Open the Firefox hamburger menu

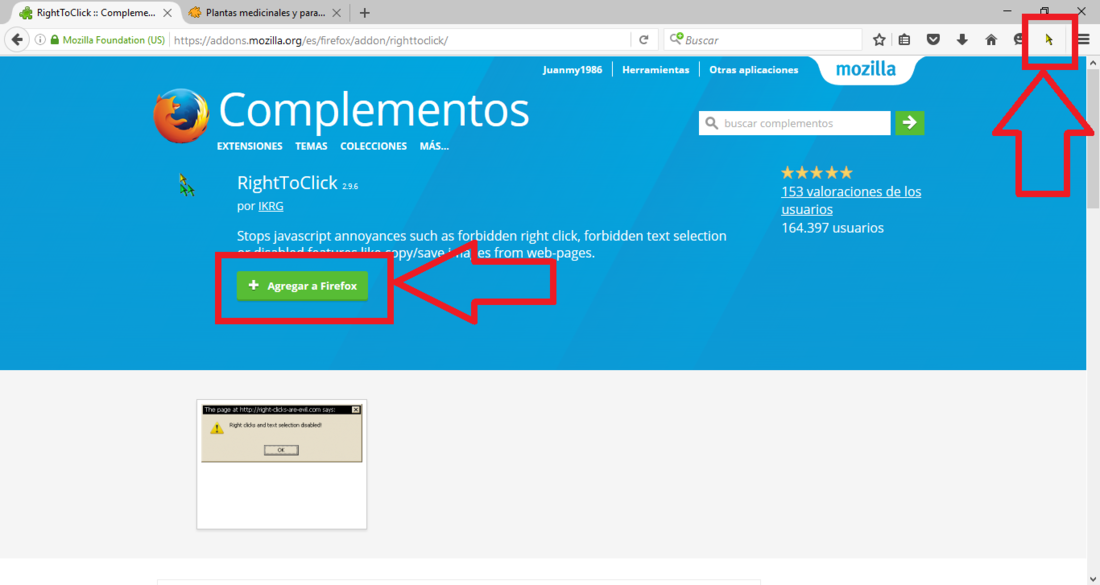(1084, 40)
